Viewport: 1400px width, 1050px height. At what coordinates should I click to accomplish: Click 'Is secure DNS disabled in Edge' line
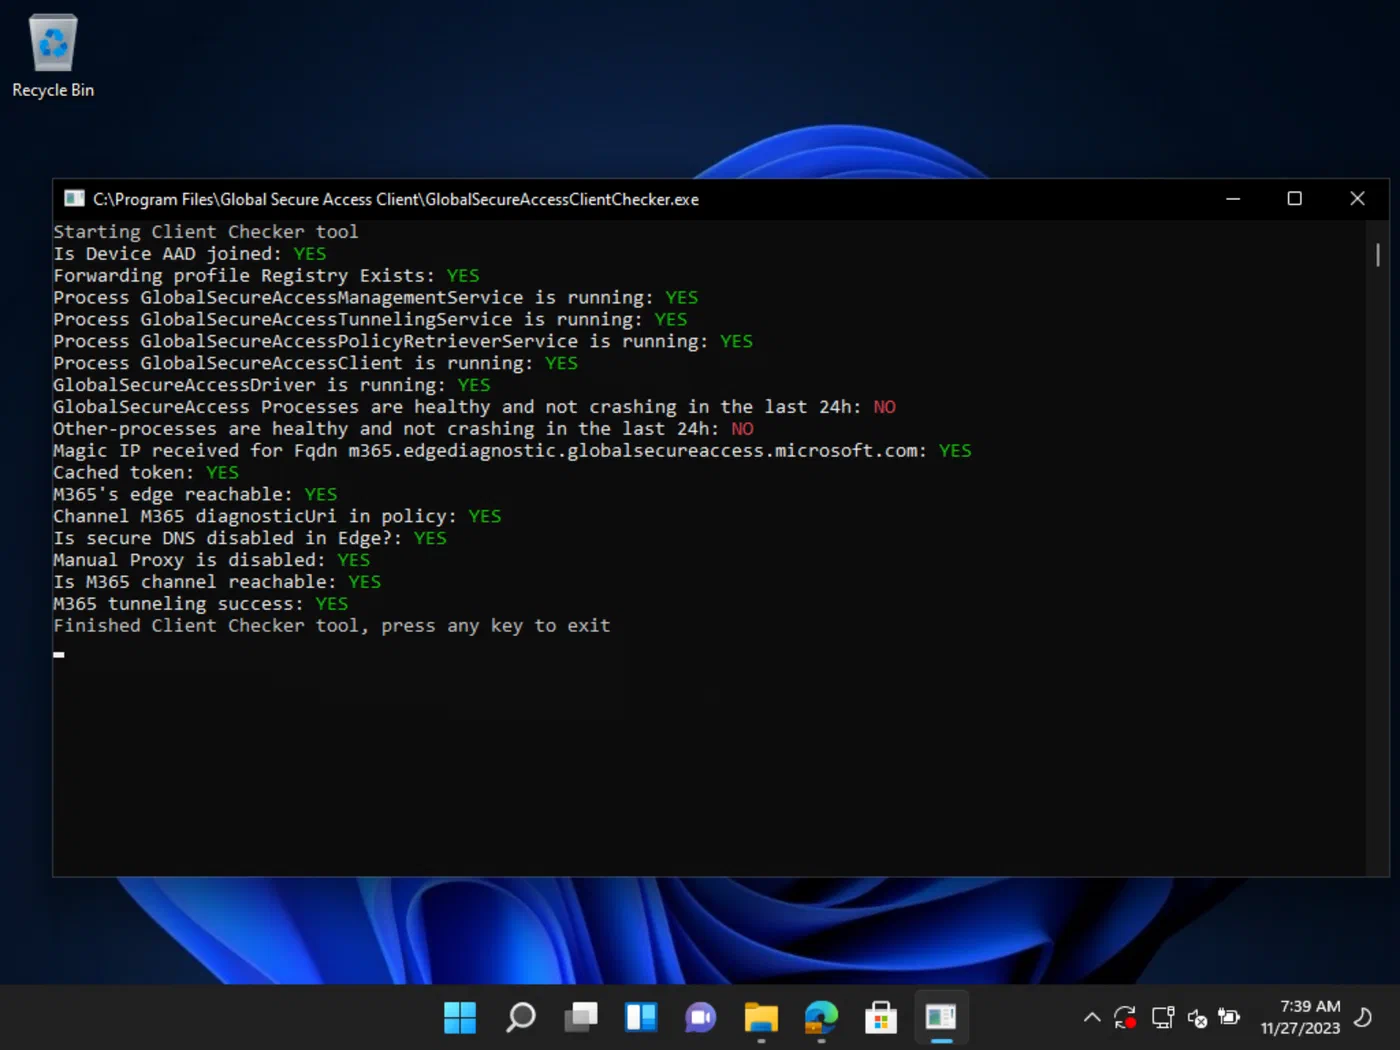tap(250, 539)
